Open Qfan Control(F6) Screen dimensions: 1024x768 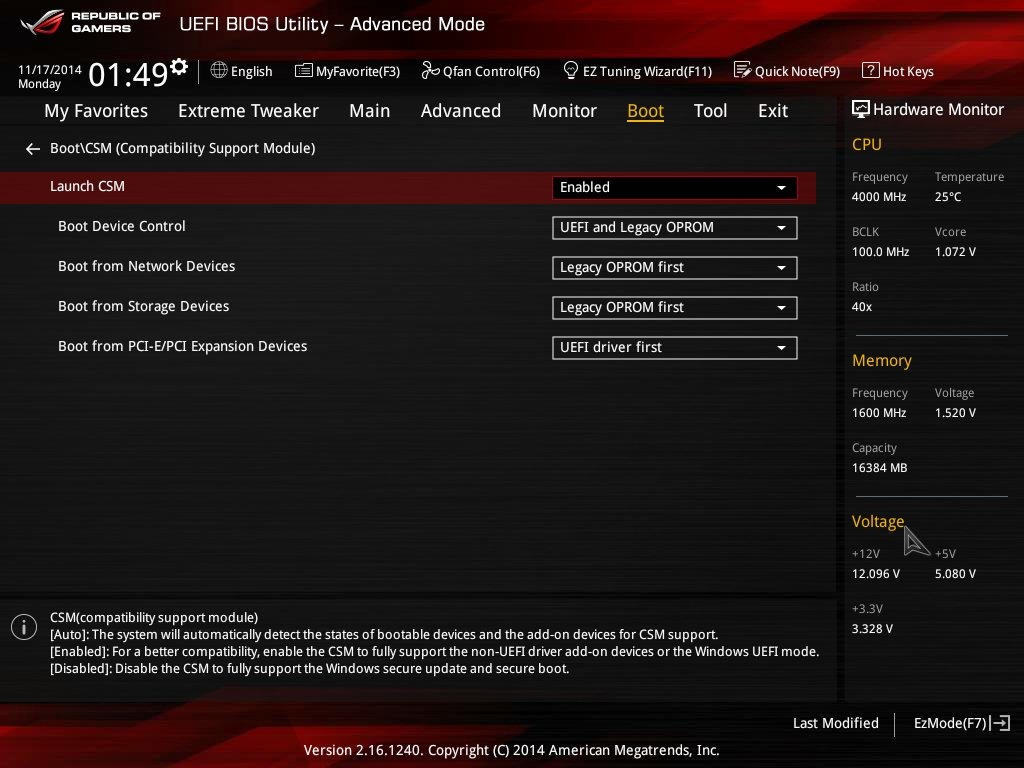point(481,71)
